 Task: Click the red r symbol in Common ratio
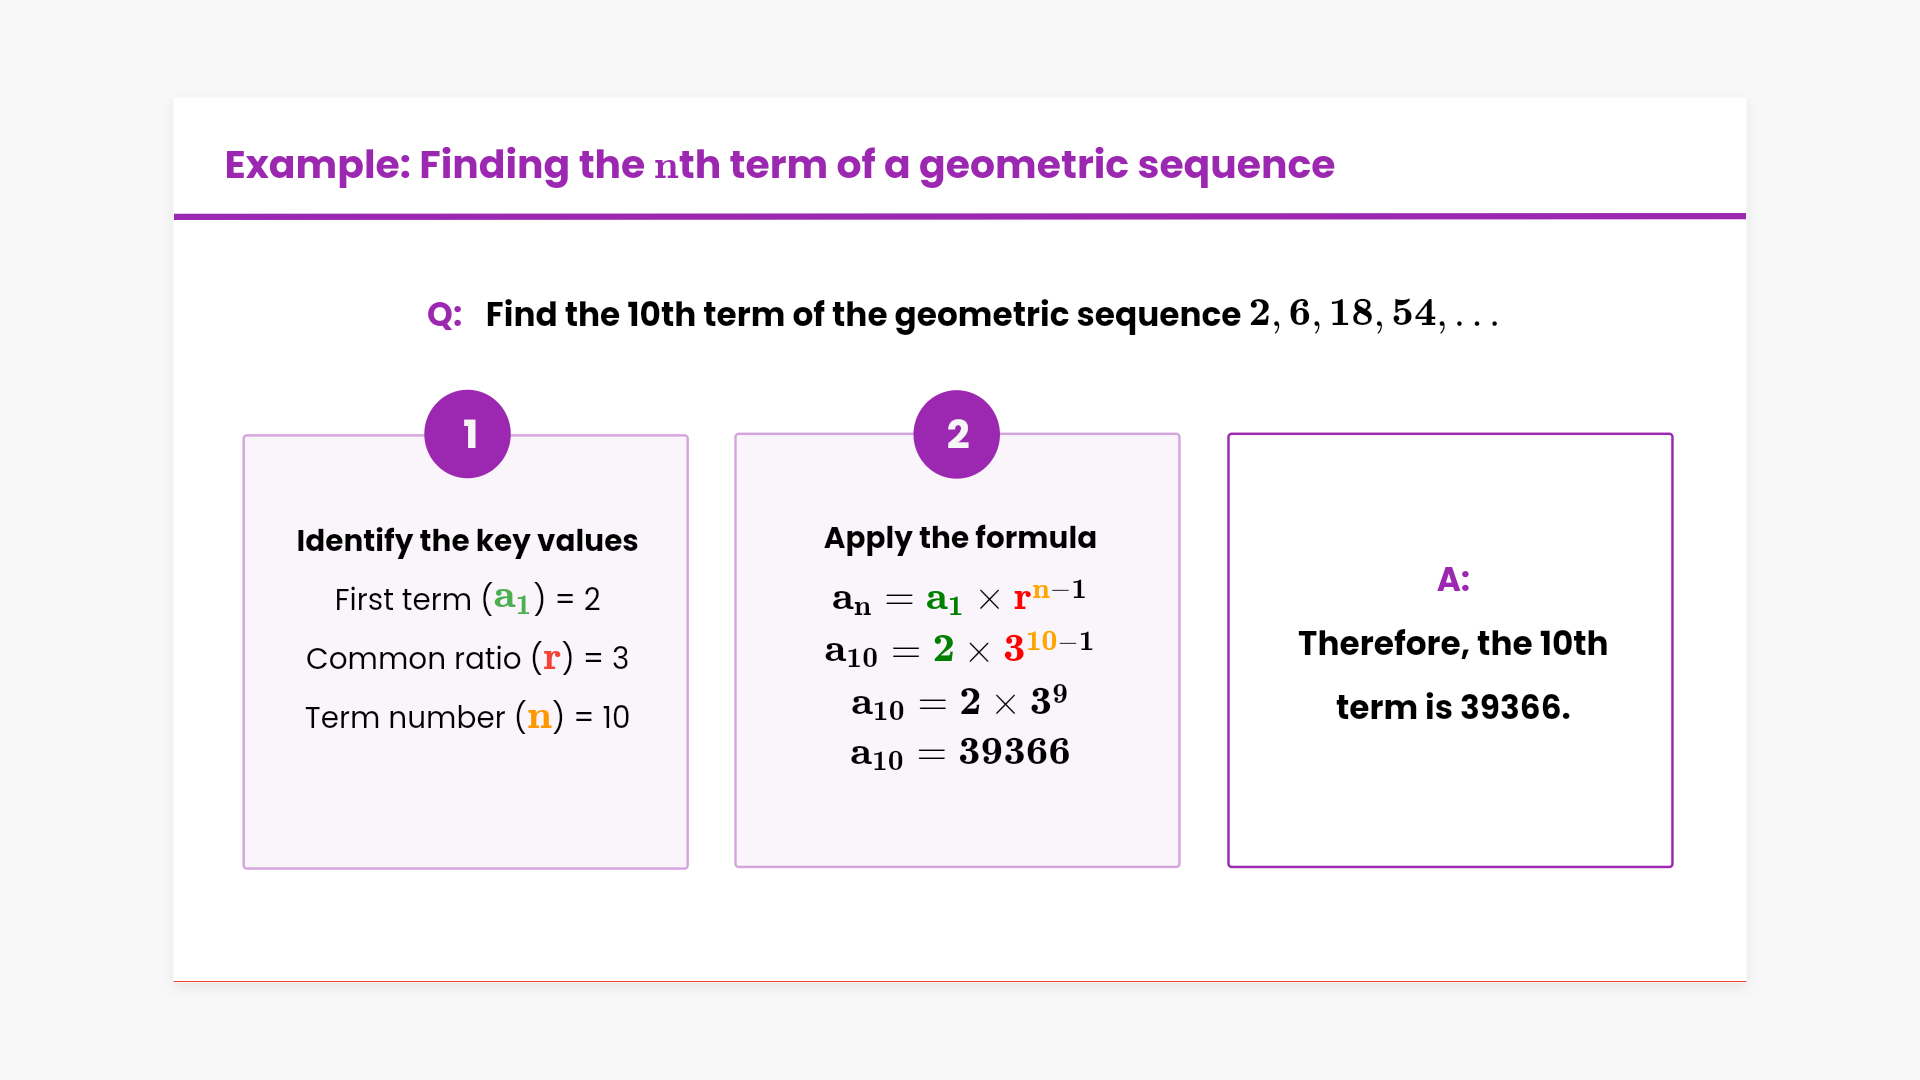pyautogui.click(x=551, y=658)
